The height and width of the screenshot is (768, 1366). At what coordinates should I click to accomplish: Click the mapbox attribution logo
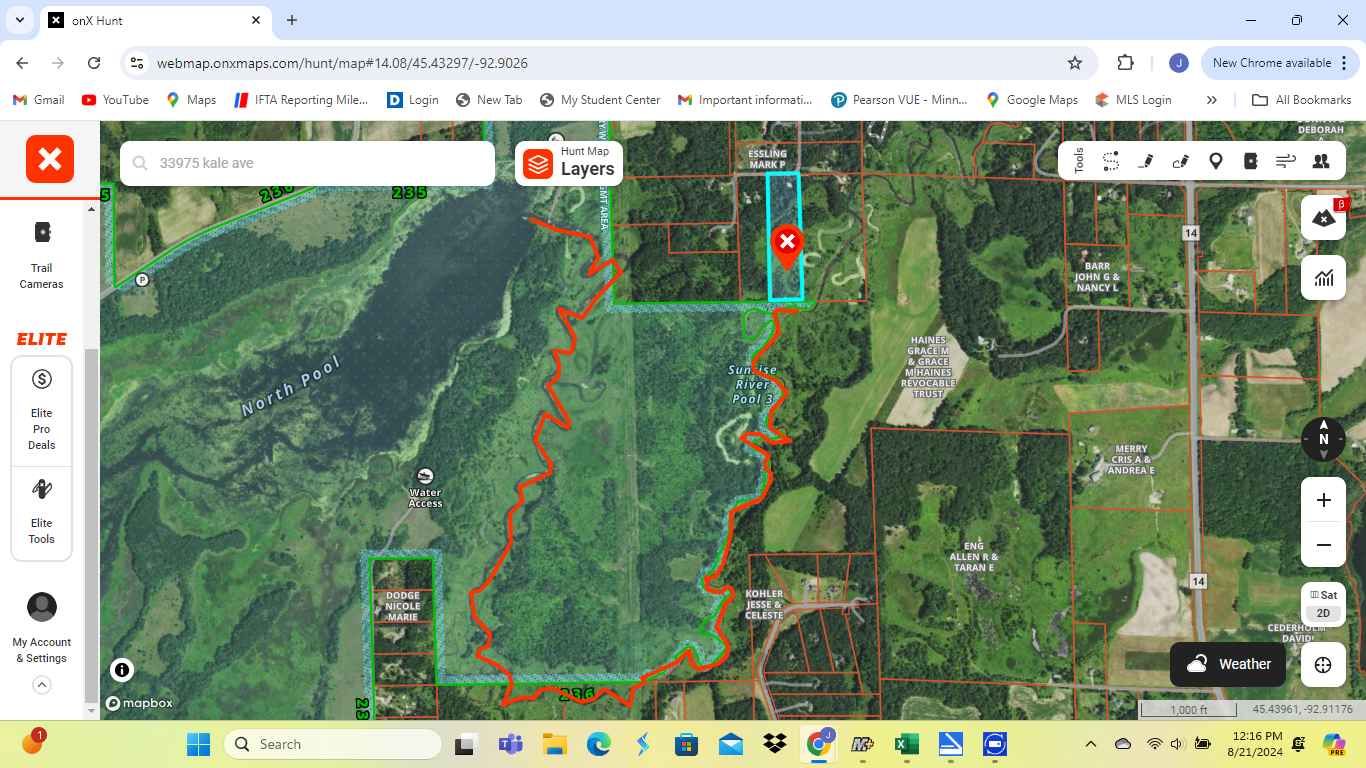tap(139, 703)
